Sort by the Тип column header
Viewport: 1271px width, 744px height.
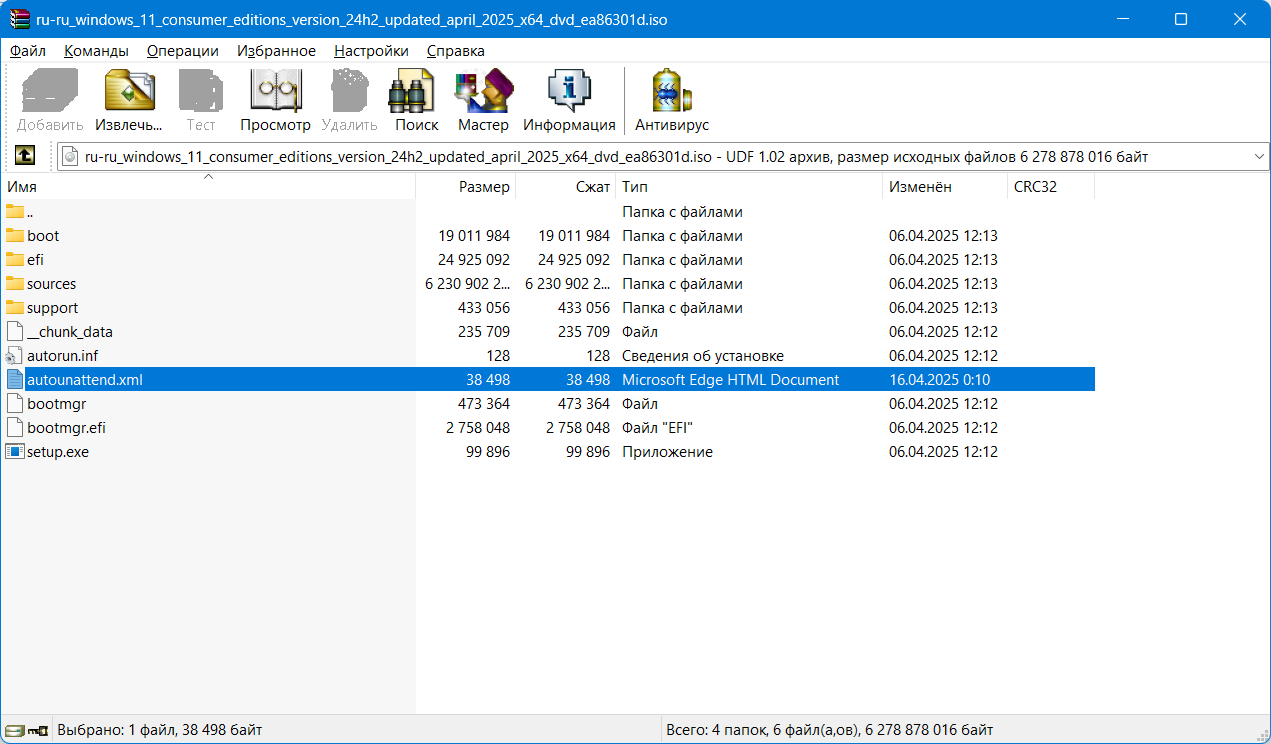[x=750, y=187]
